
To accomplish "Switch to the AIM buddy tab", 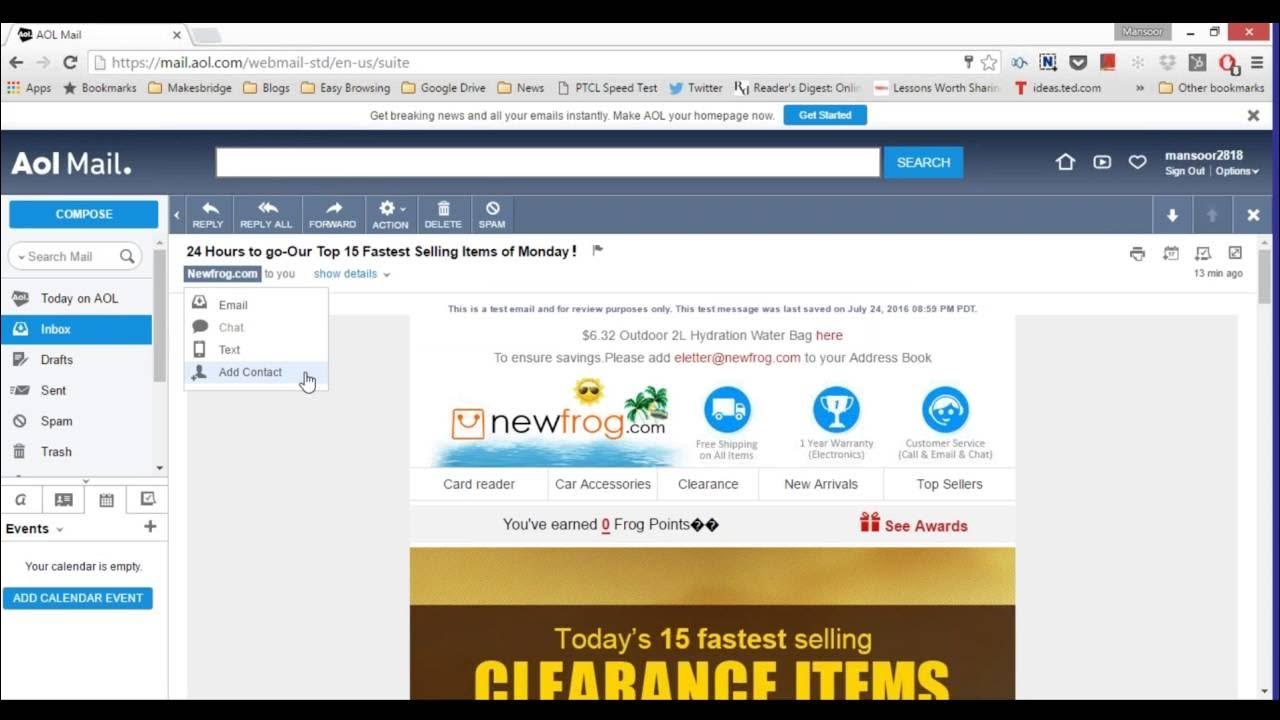I will (x=21, y=499).
